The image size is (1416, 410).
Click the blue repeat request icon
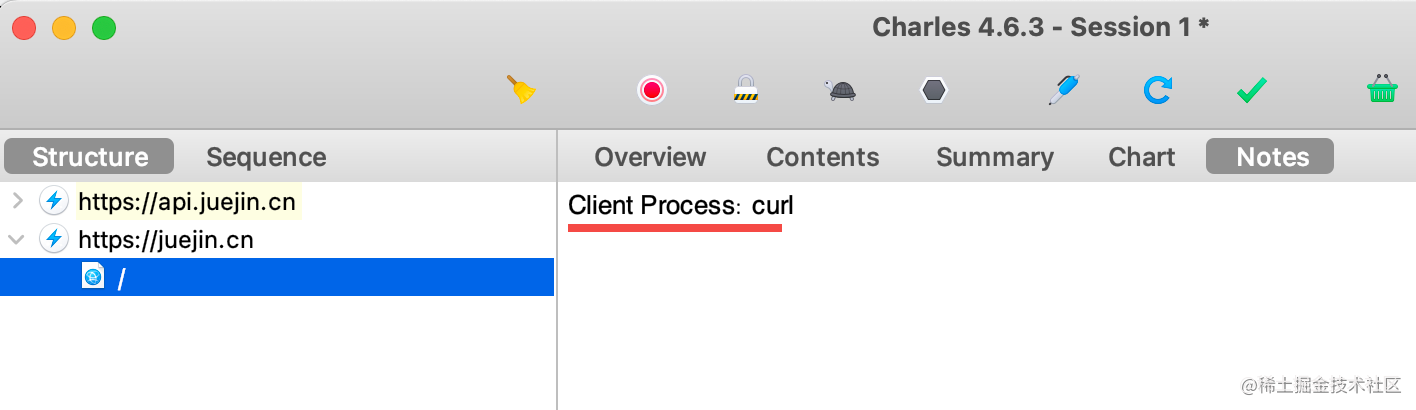1157,90
